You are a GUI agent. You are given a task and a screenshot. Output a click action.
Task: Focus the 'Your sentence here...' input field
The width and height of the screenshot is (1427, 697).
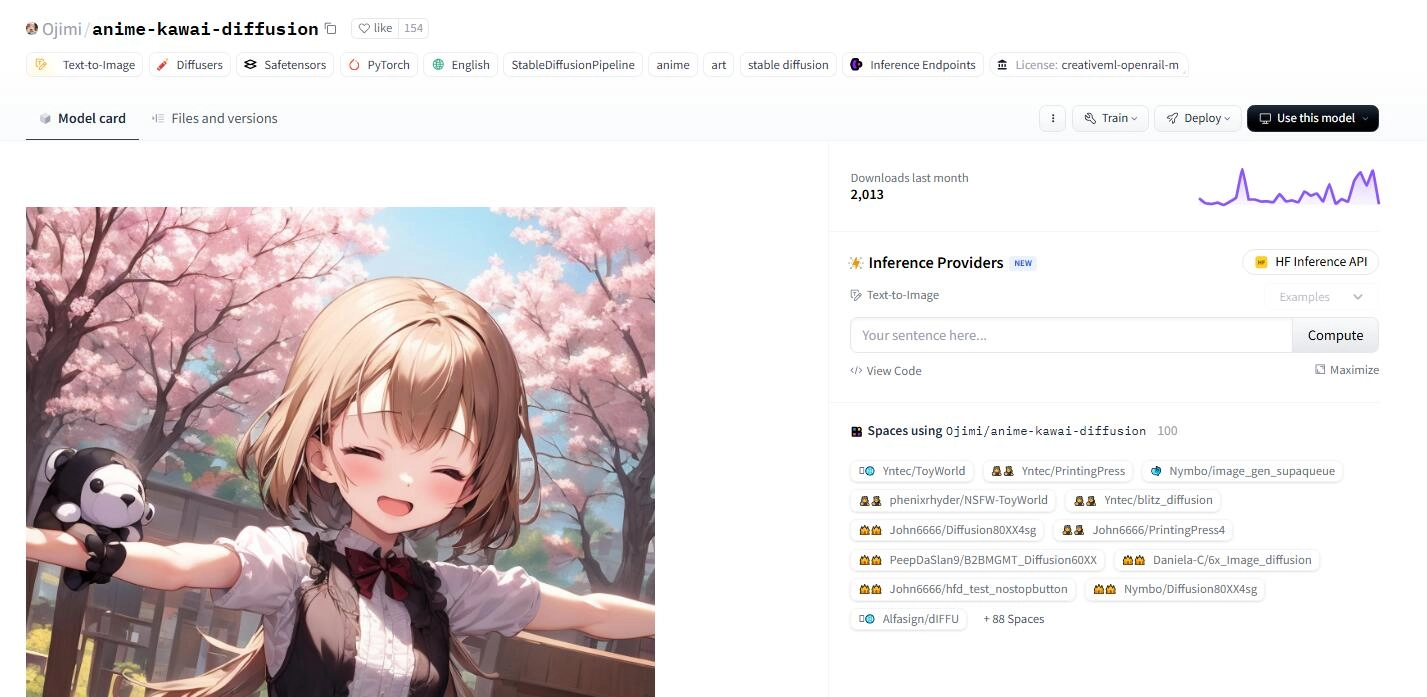tap(1070, 336)
